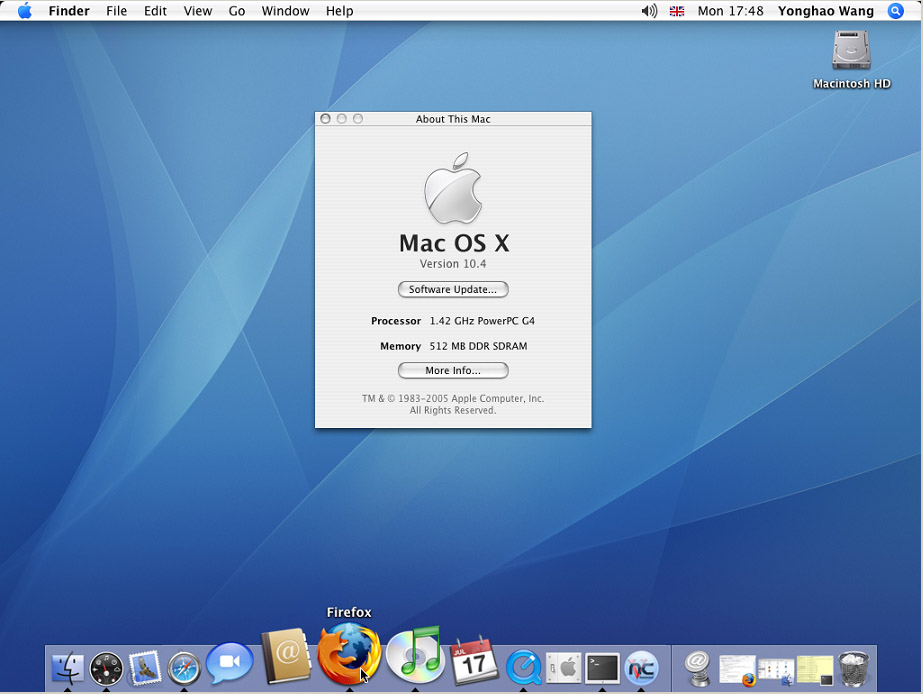The width and height of the screenshot is (923, 694).
Task: Open iTunes from the Dock
Action: [415, 655]
